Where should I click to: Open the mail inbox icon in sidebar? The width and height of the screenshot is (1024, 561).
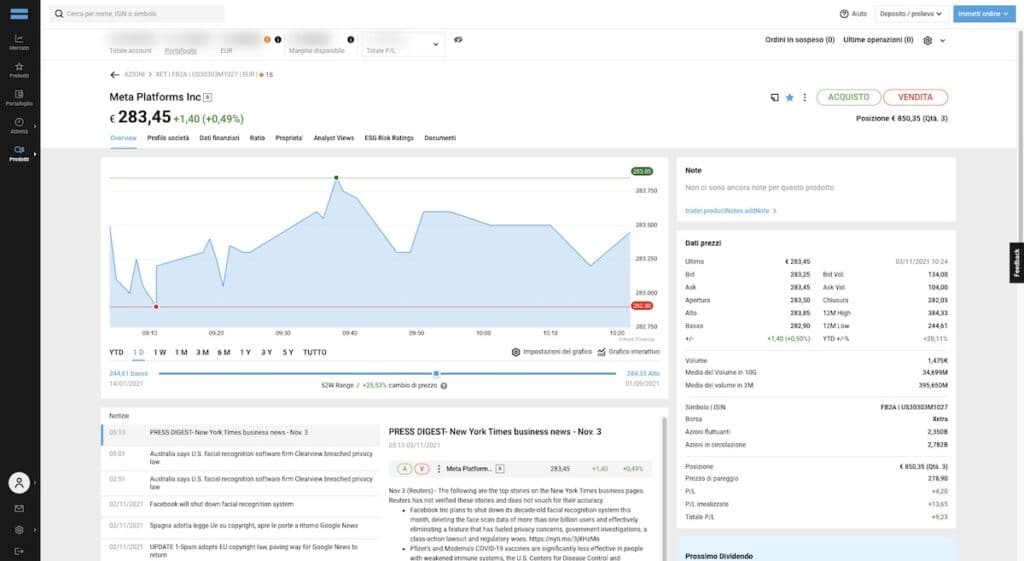point(19,509)
